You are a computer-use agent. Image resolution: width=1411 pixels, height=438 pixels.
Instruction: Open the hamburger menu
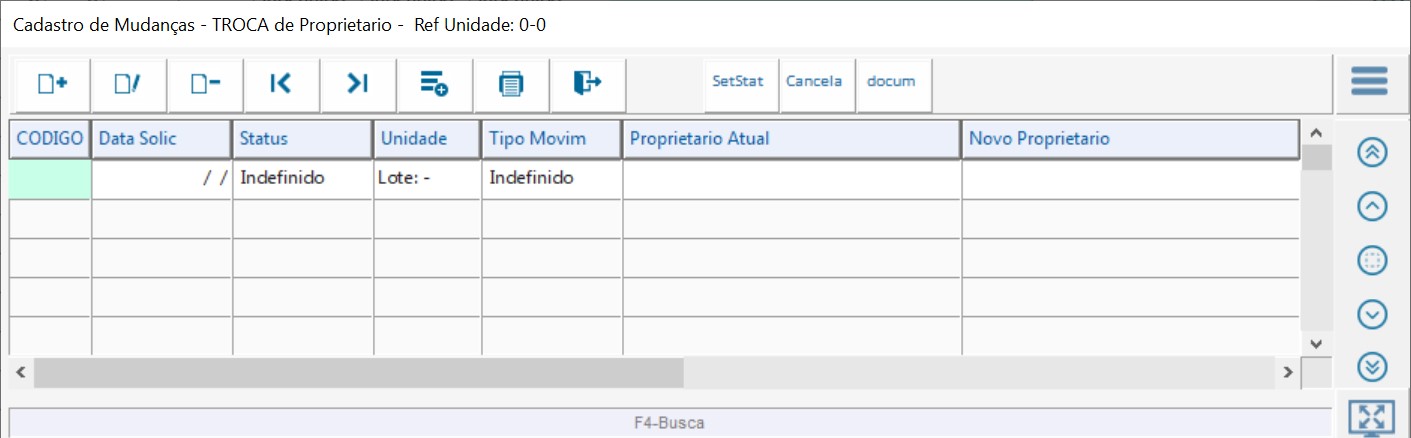coord(1369,81)
